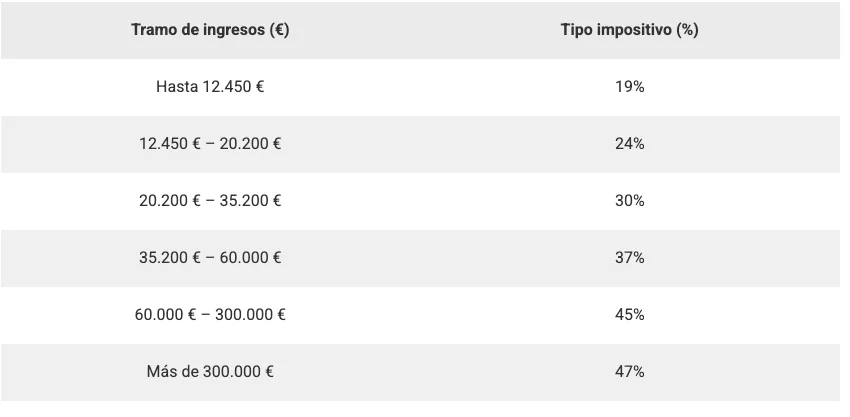This screenshot has height=417, width=850.
Task: Click the word "Hasta" in the first row
Action: tap(175, 87)
